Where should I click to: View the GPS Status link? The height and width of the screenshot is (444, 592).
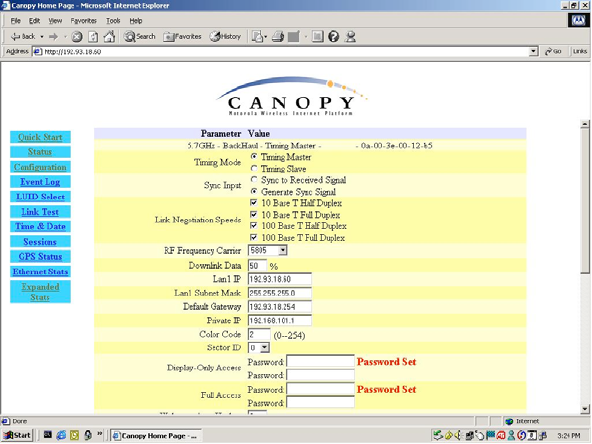click(x=40, y=257)
